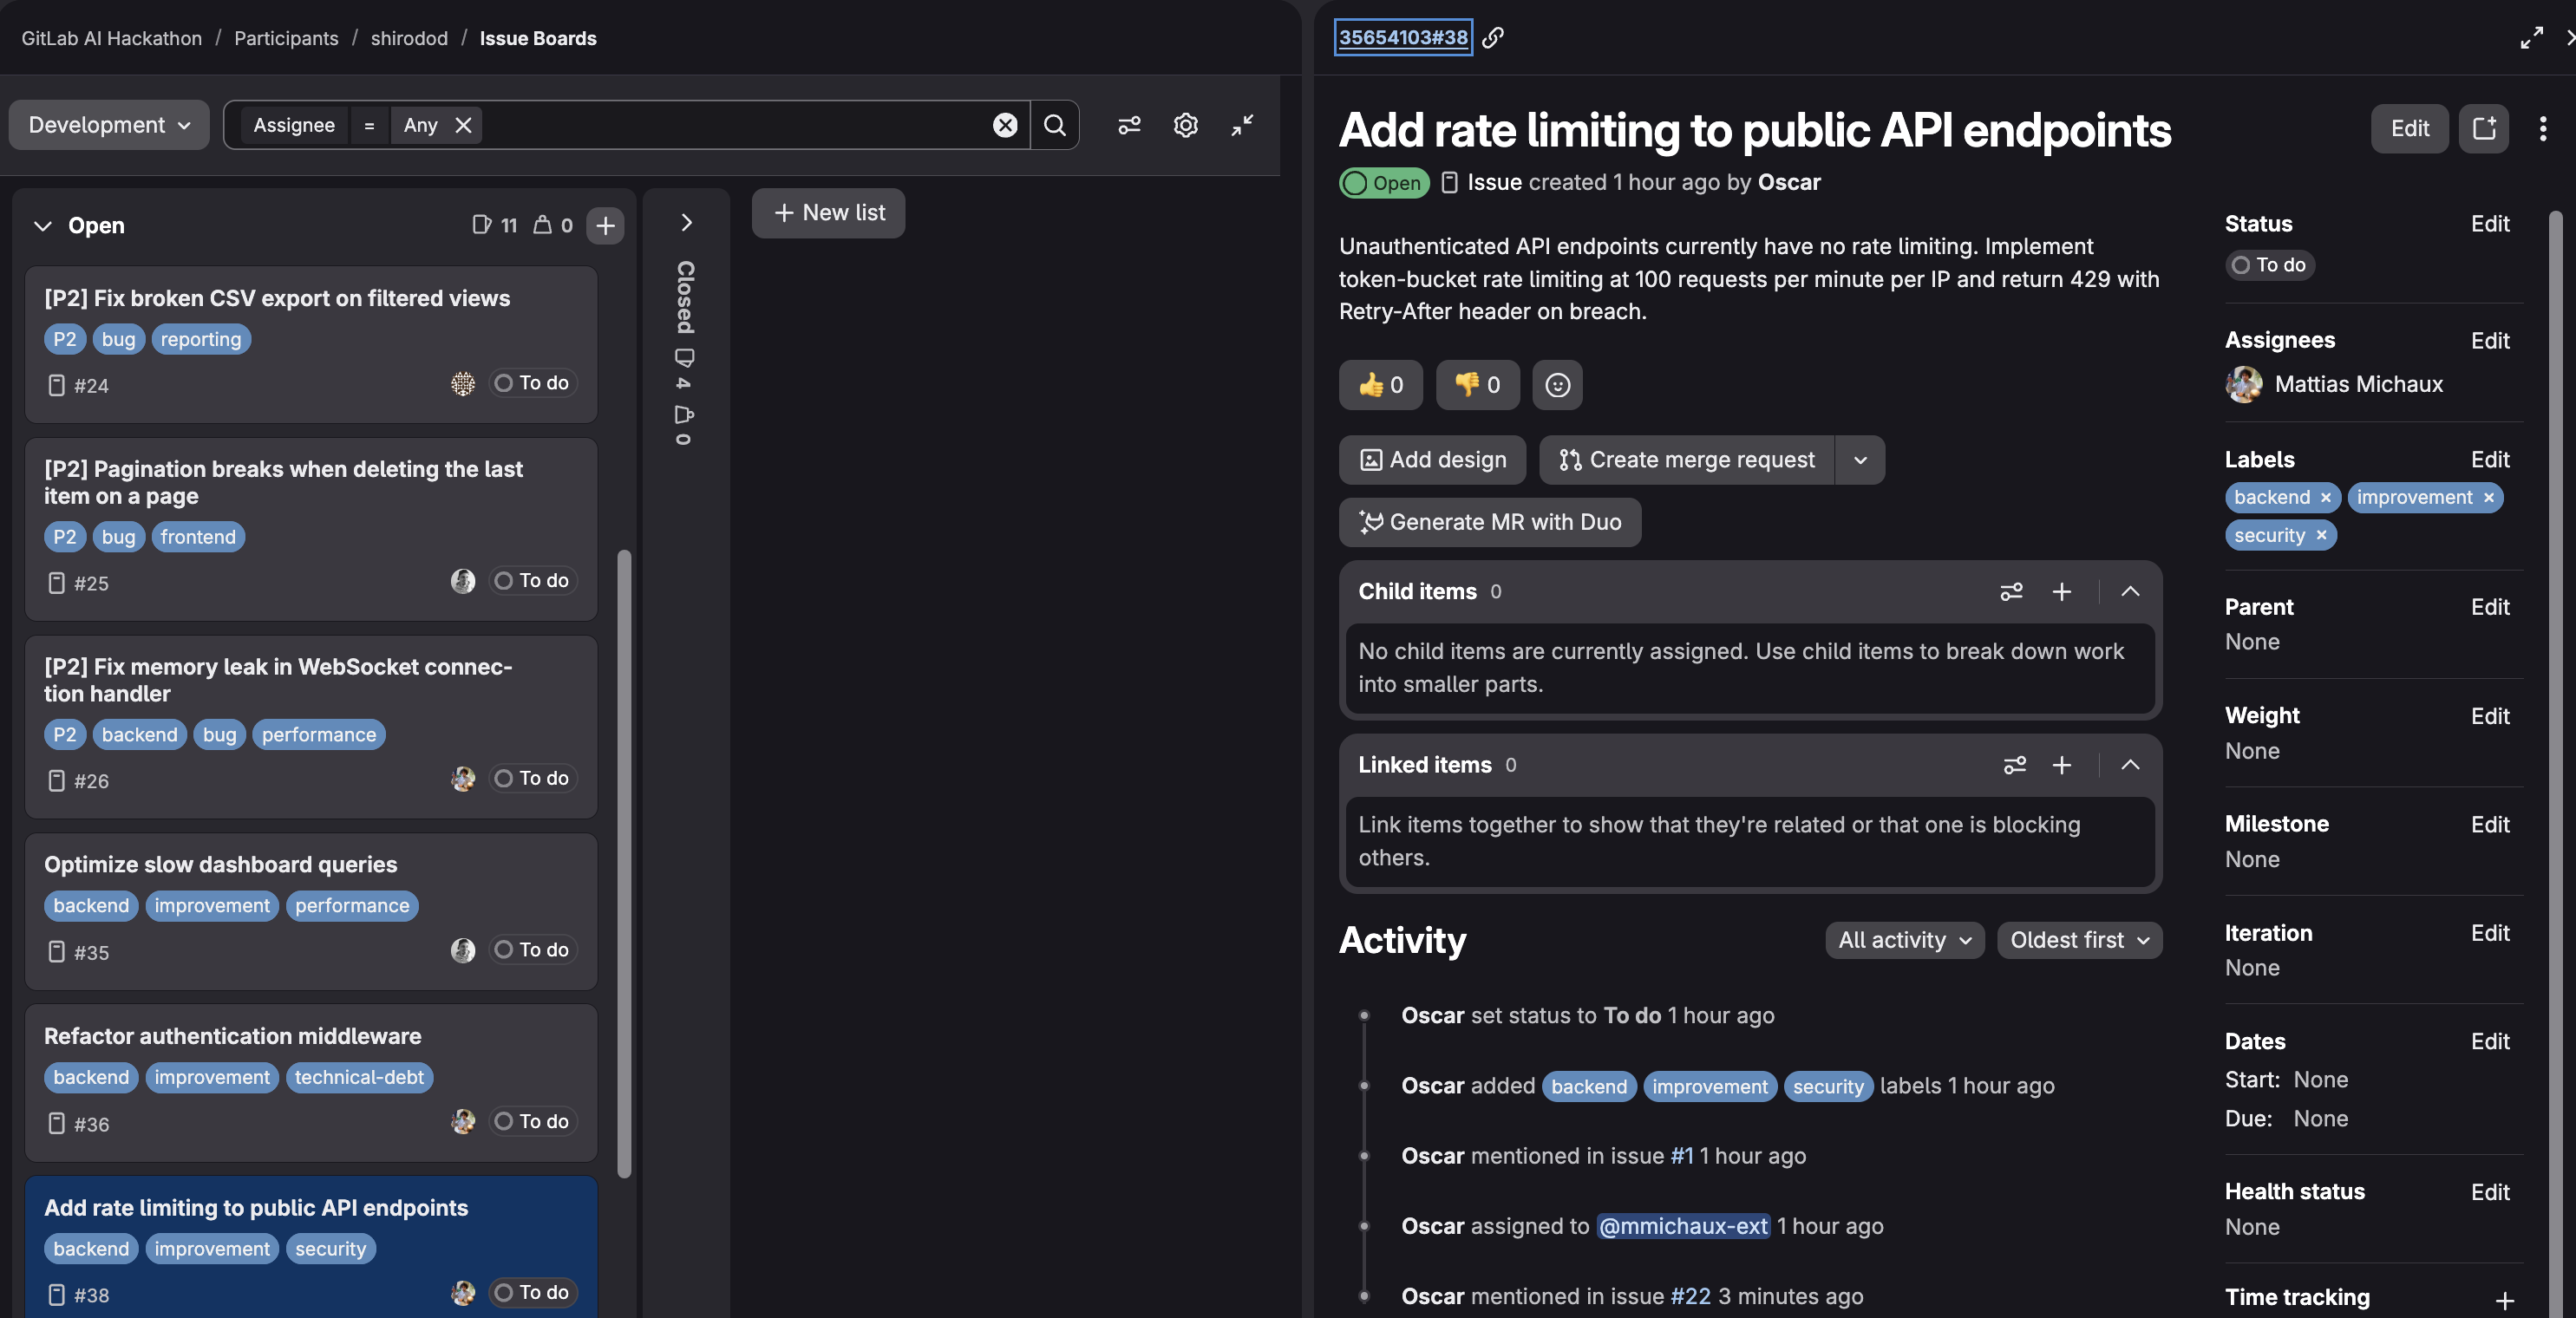
Task: Open the All activity filter dropdown
Action: click(1904, 940)
